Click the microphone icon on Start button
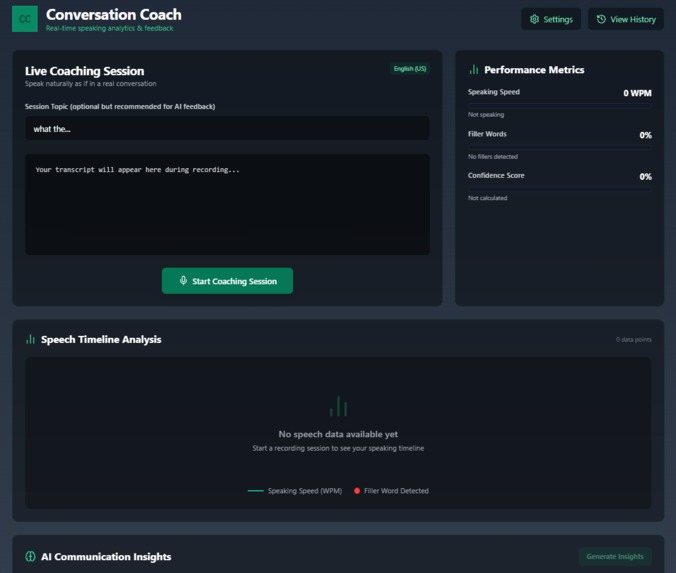This screenshot has height=573, width=676. [183, 281]
